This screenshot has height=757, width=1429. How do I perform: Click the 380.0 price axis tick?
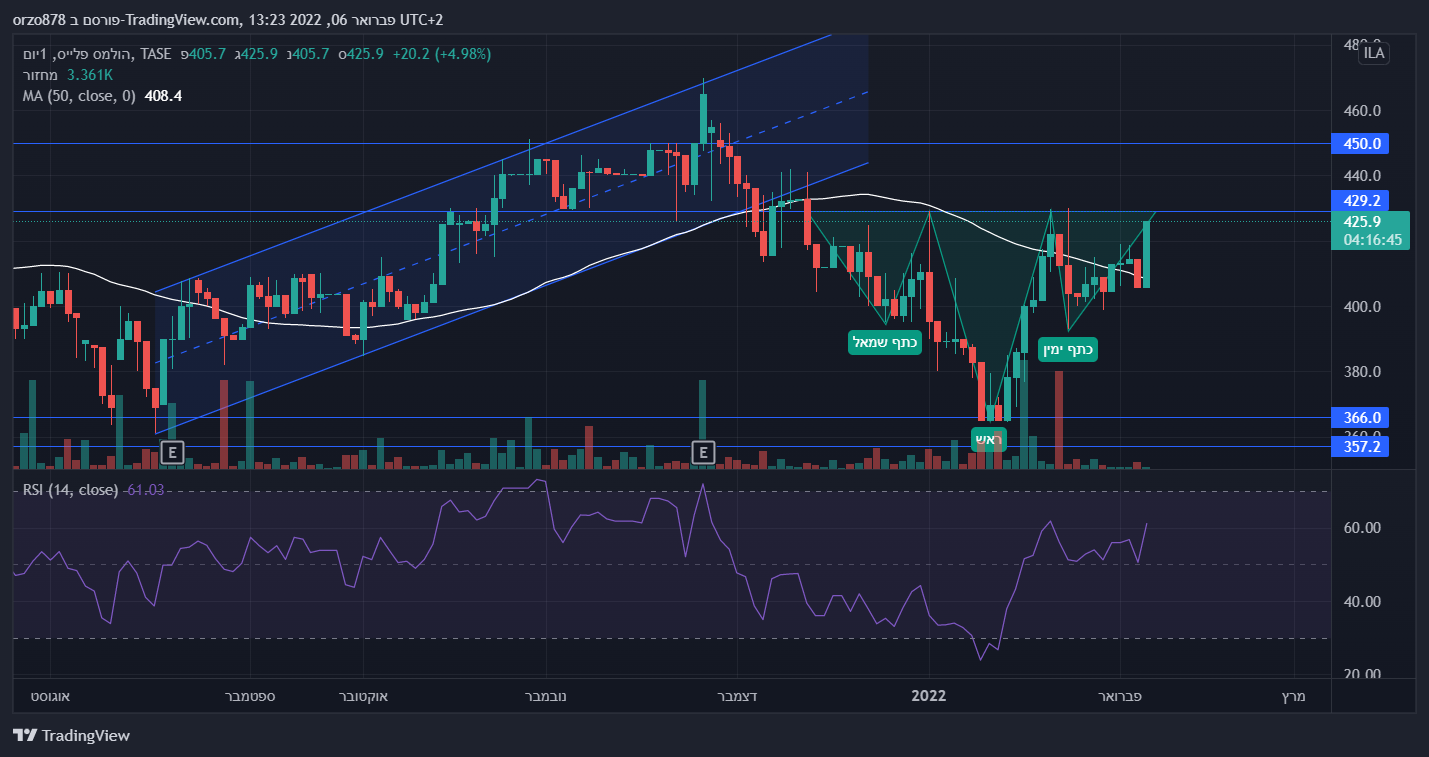1362,372
